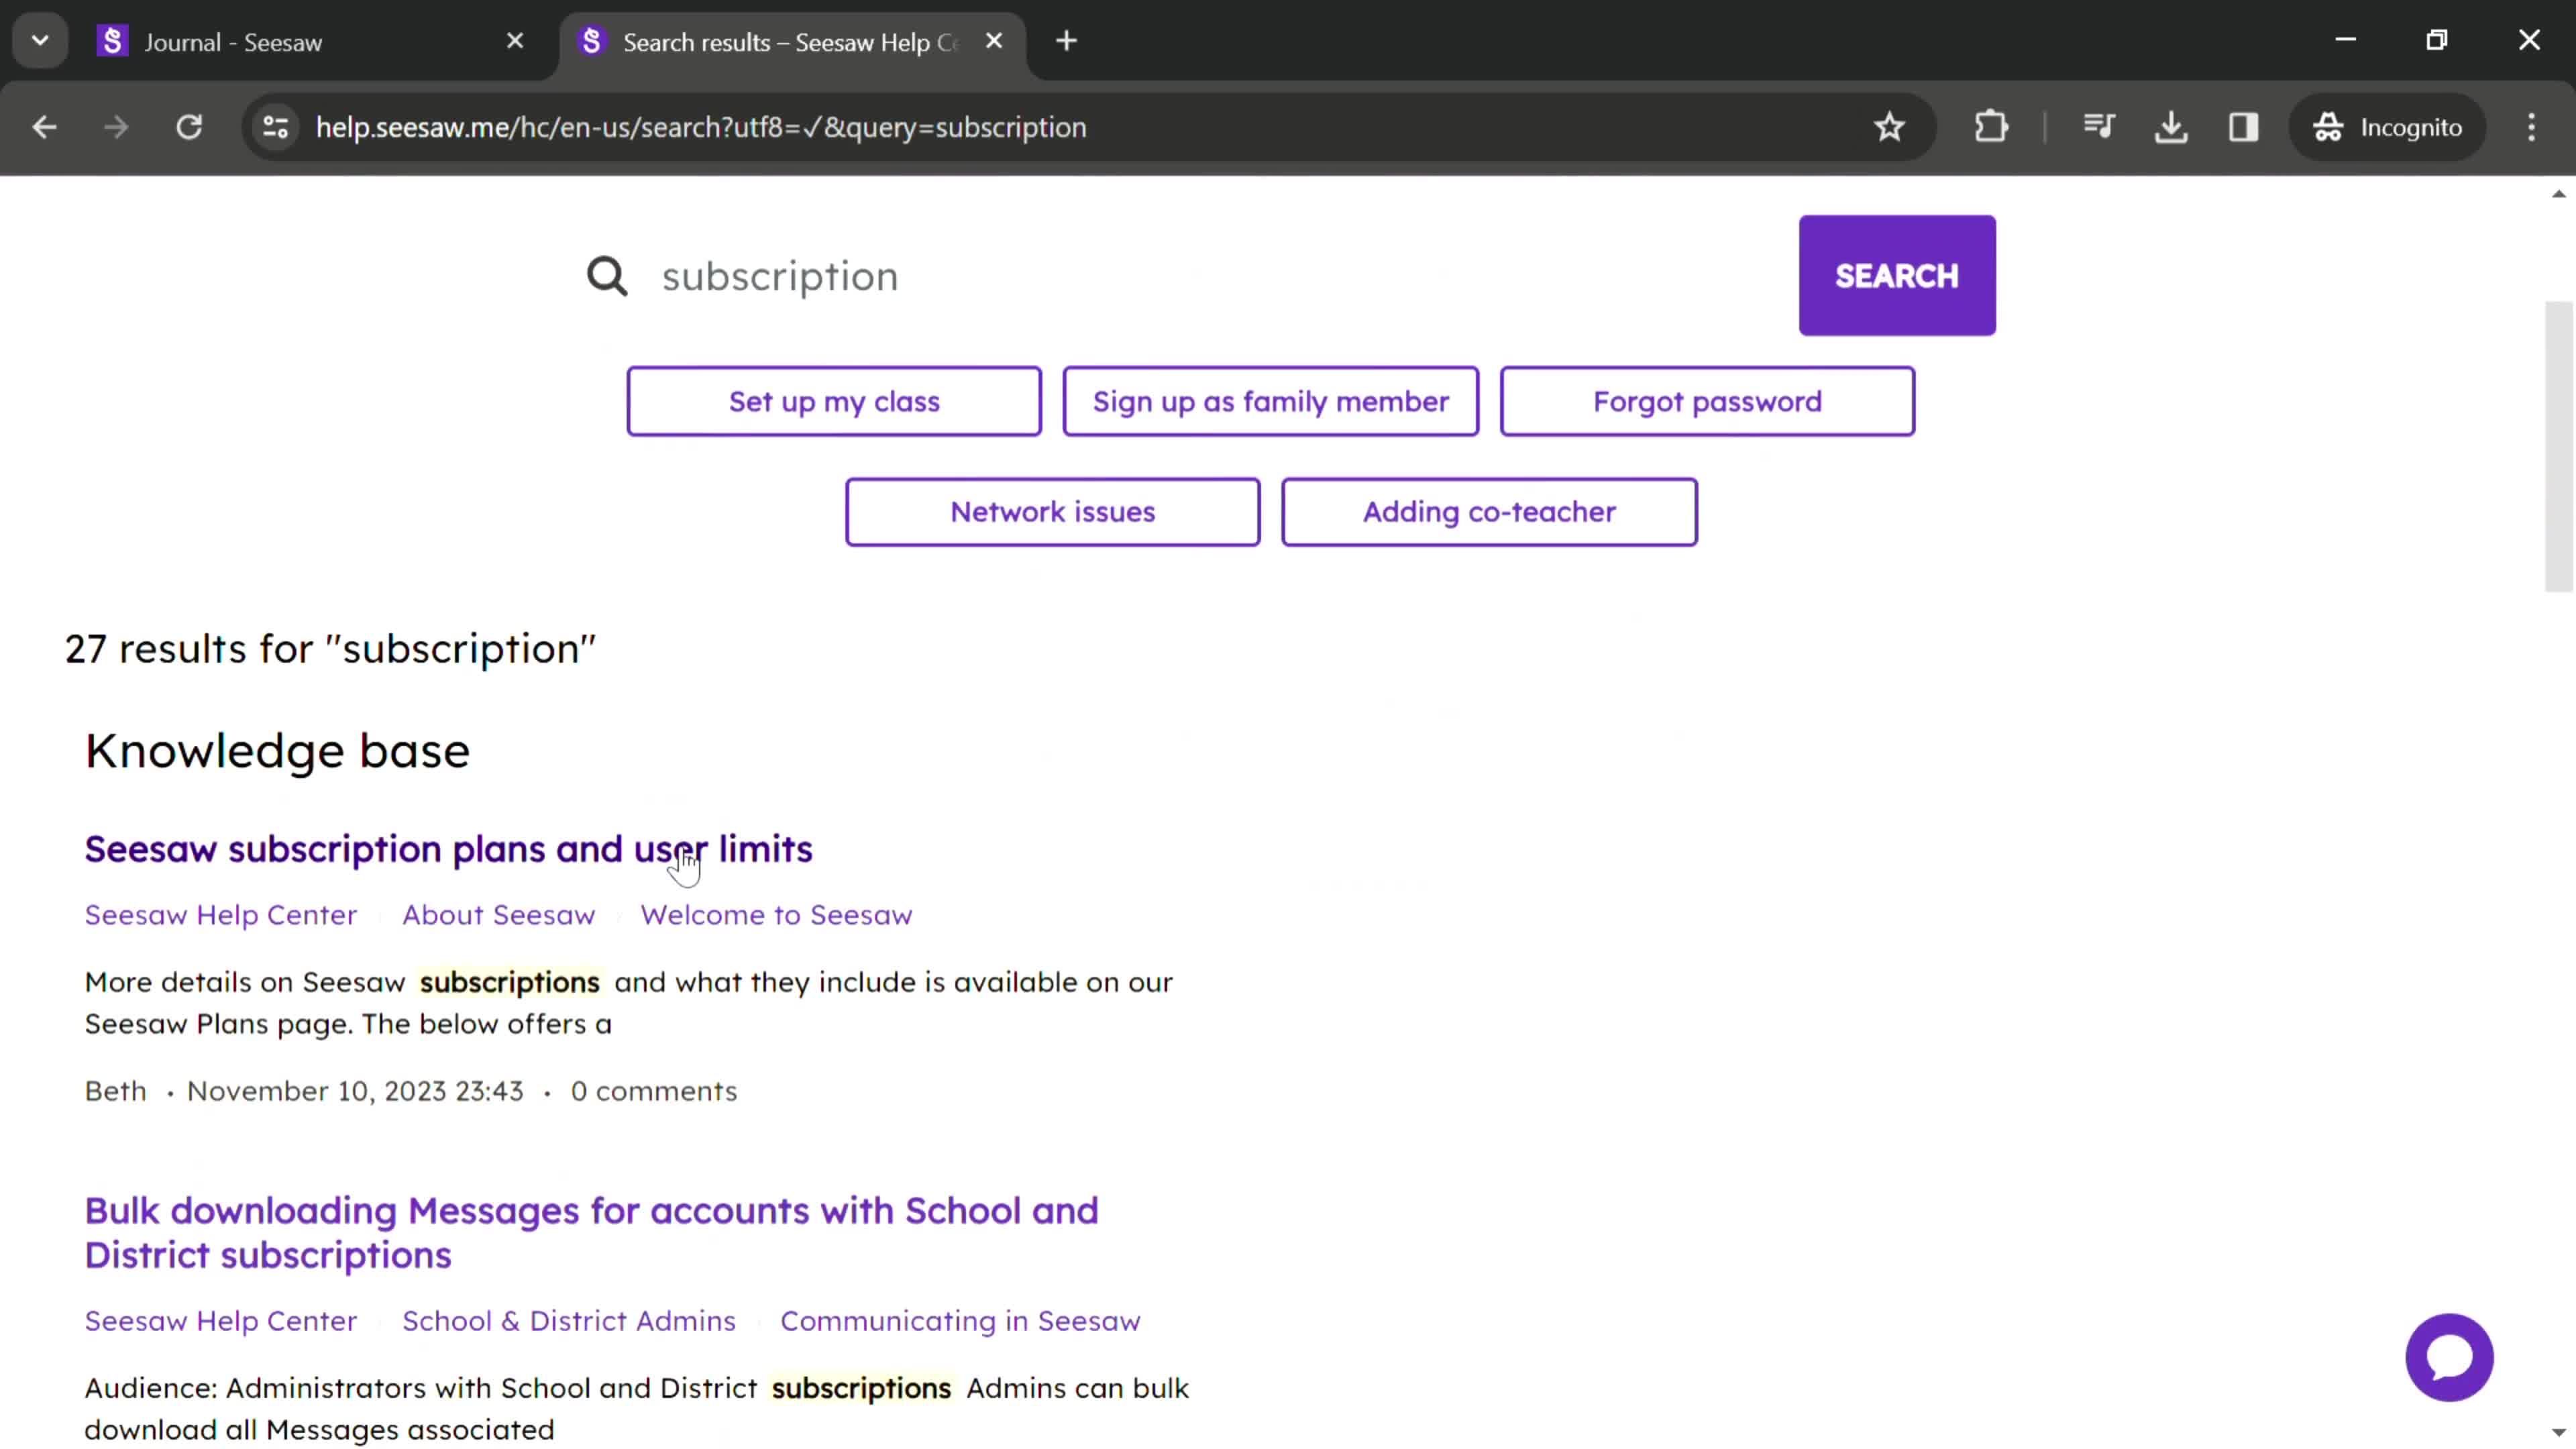Choose Sign up as family member
This screenshot has height=1449, width=2576.
1270,401
